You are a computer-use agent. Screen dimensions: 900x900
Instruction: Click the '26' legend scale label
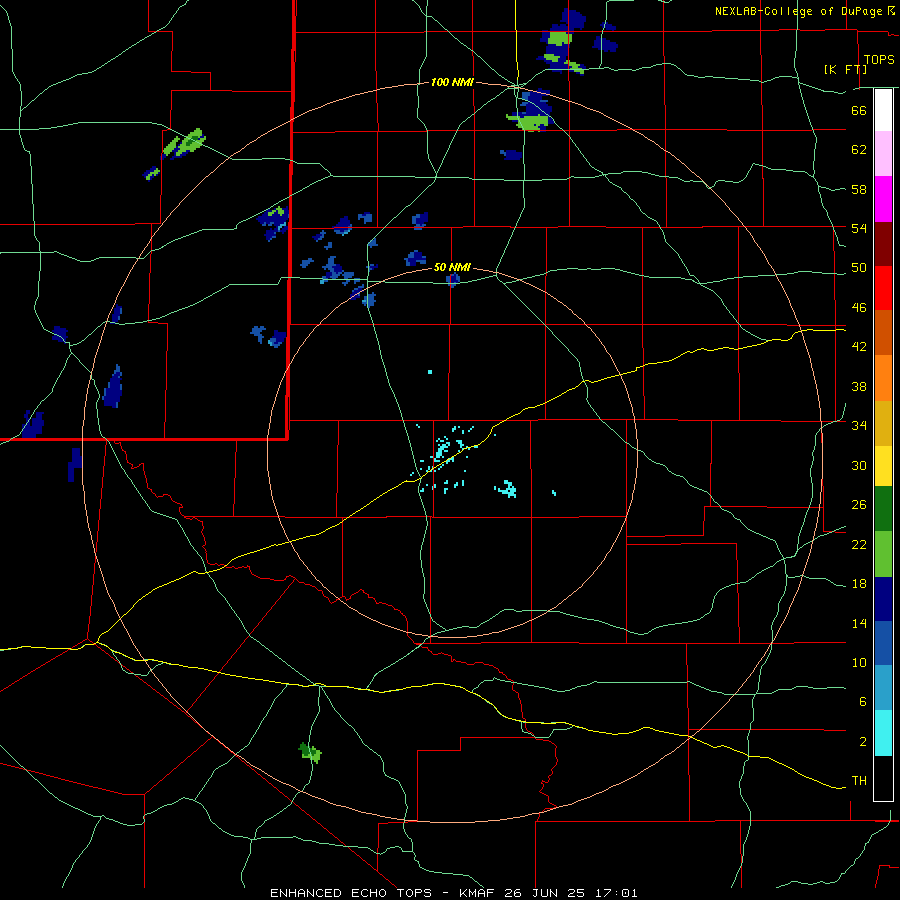(859, 505)
